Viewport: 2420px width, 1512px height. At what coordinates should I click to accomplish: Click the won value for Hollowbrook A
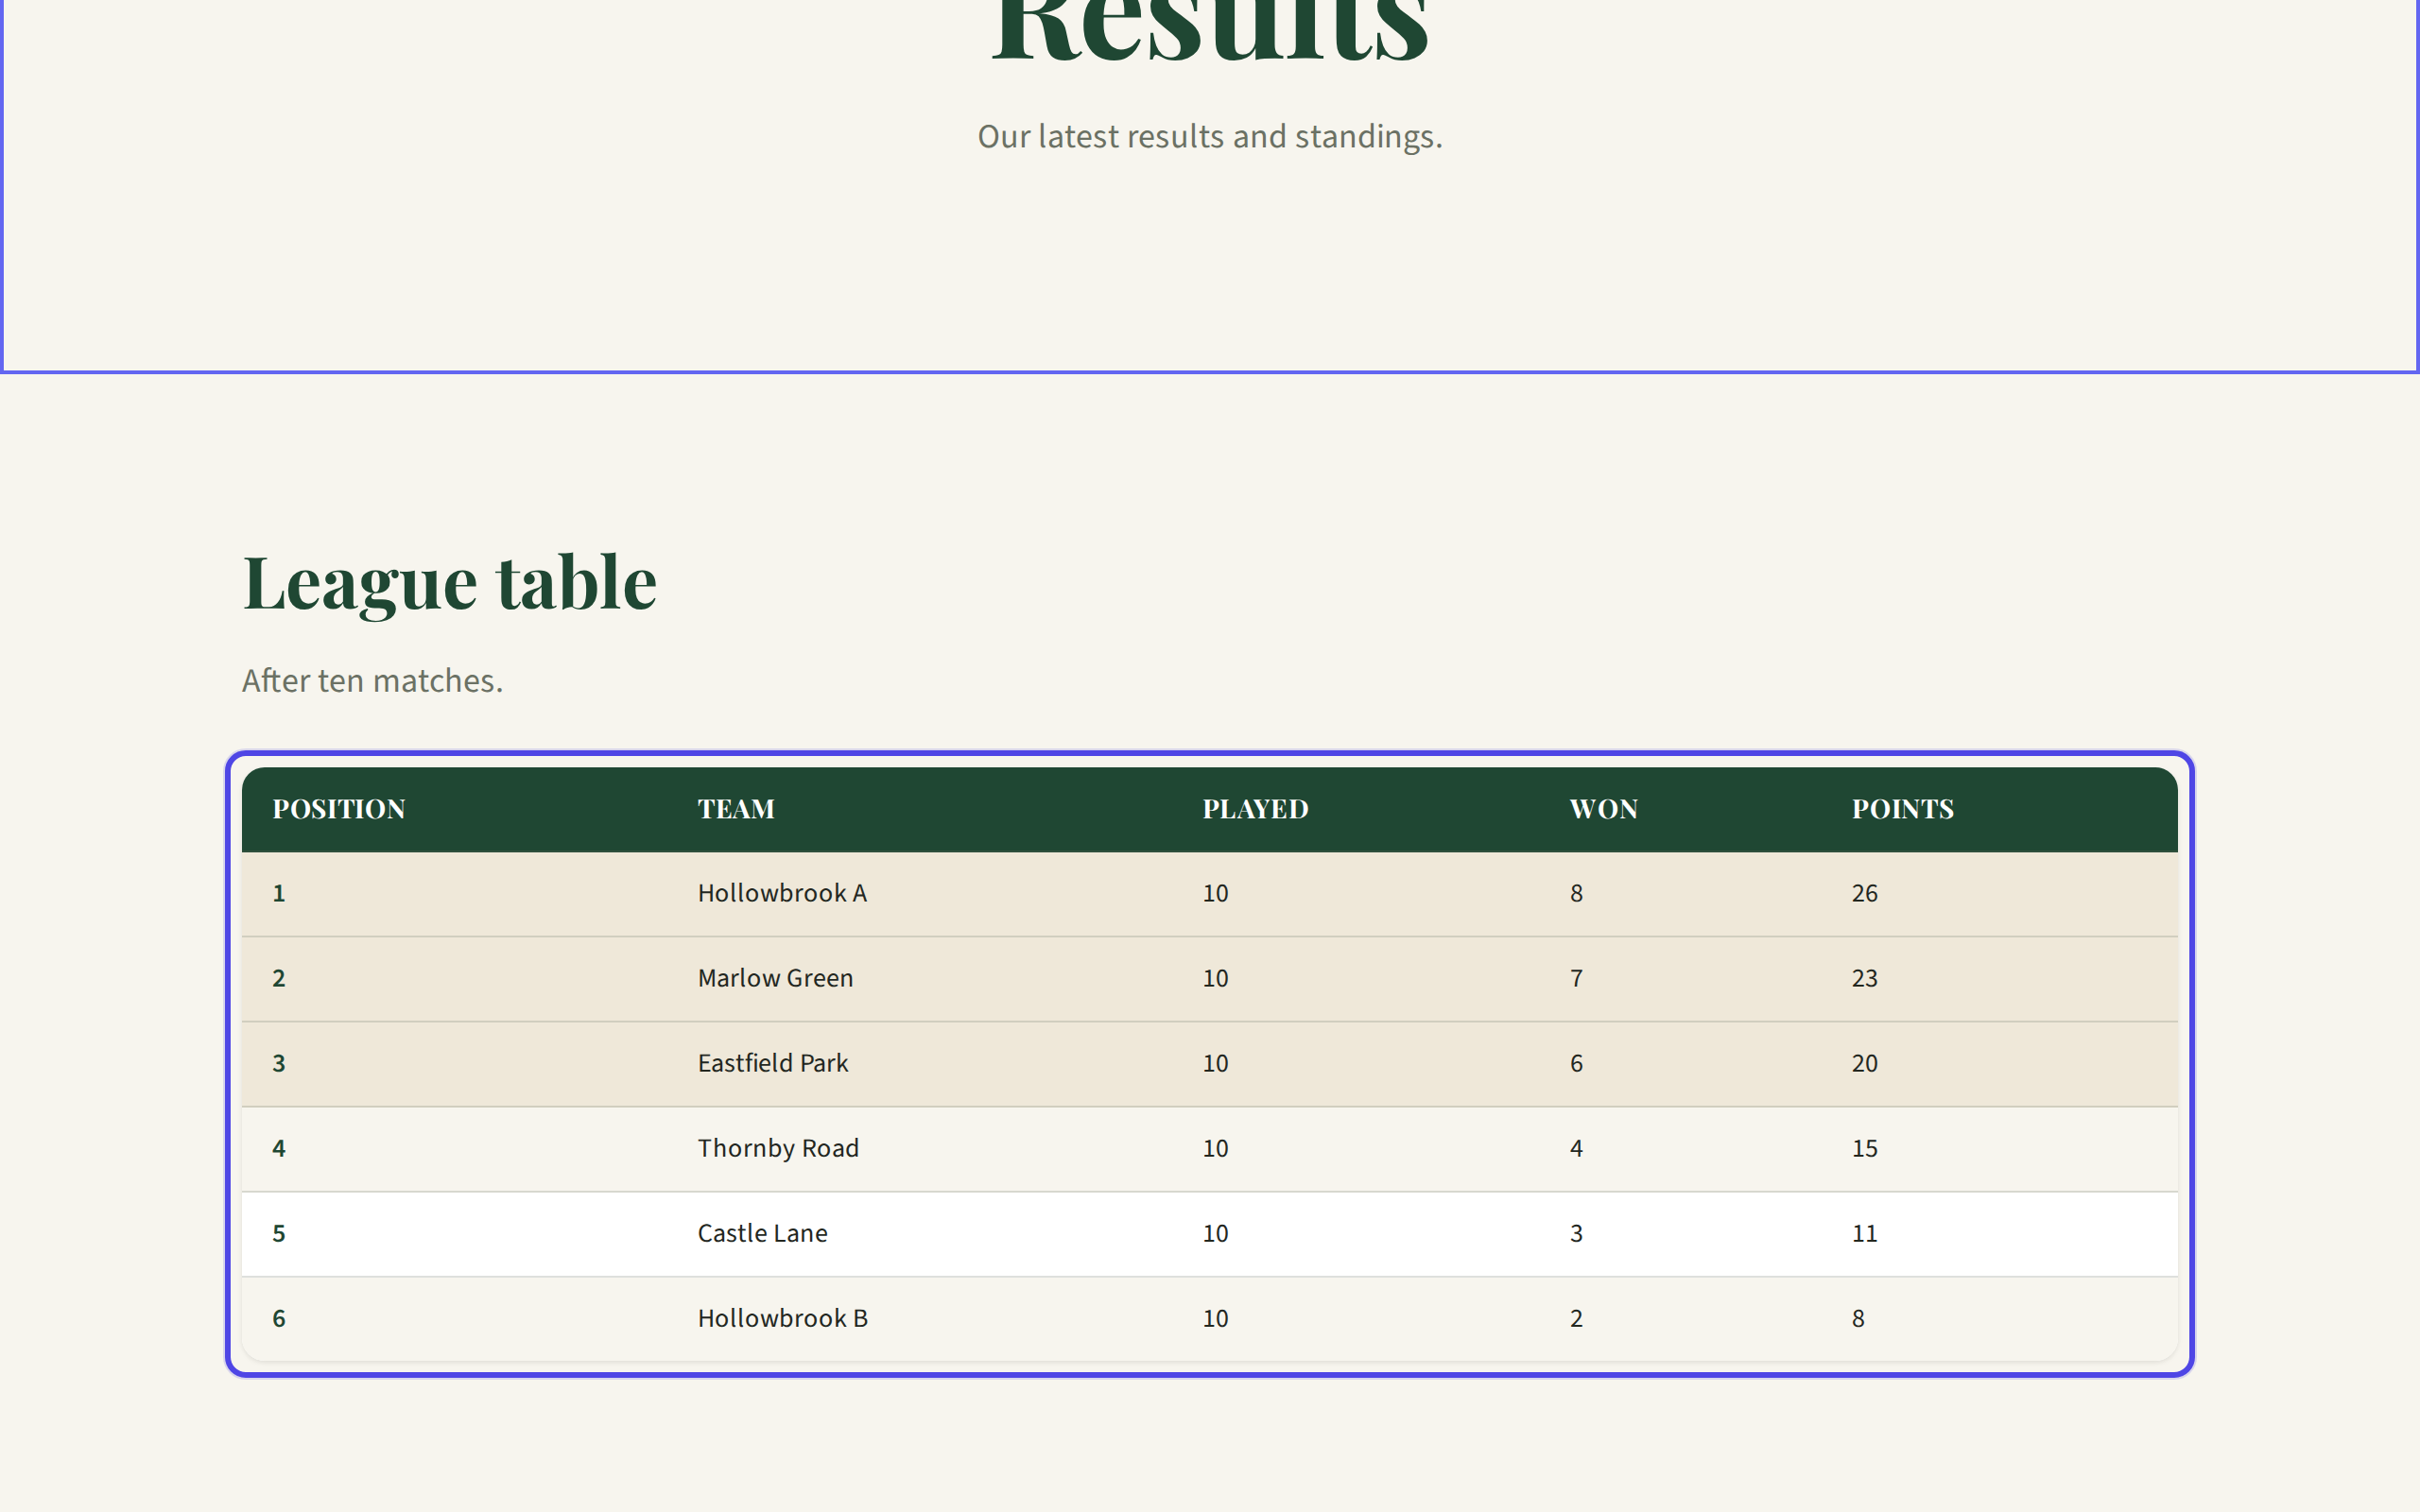tap(1576, 893)
